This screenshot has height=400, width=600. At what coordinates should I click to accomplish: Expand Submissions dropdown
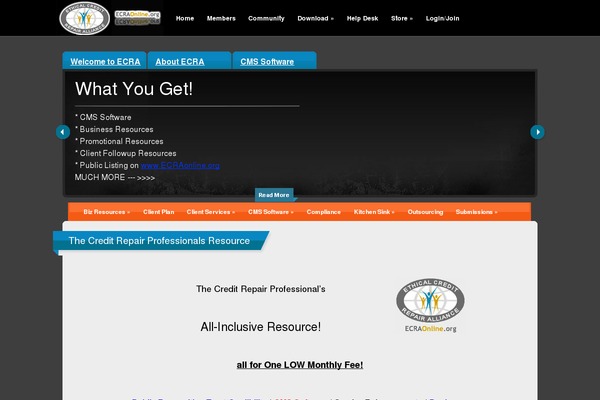(x=476, y=212)
